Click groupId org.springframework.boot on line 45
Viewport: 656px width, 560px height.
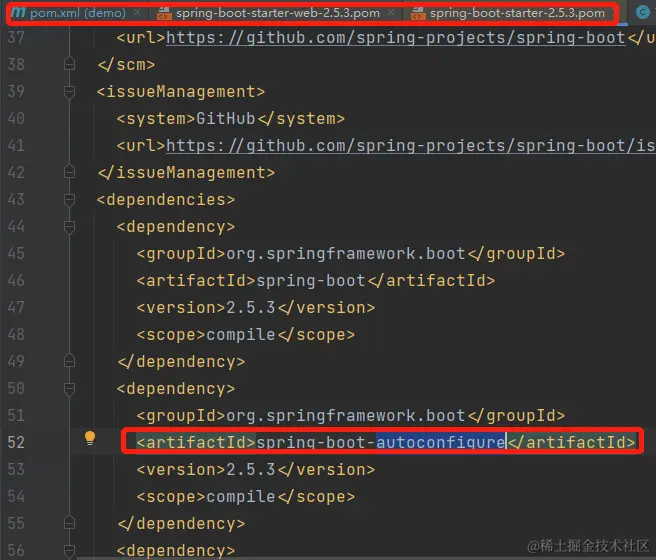pyautogui.click(x=346, y=253)
